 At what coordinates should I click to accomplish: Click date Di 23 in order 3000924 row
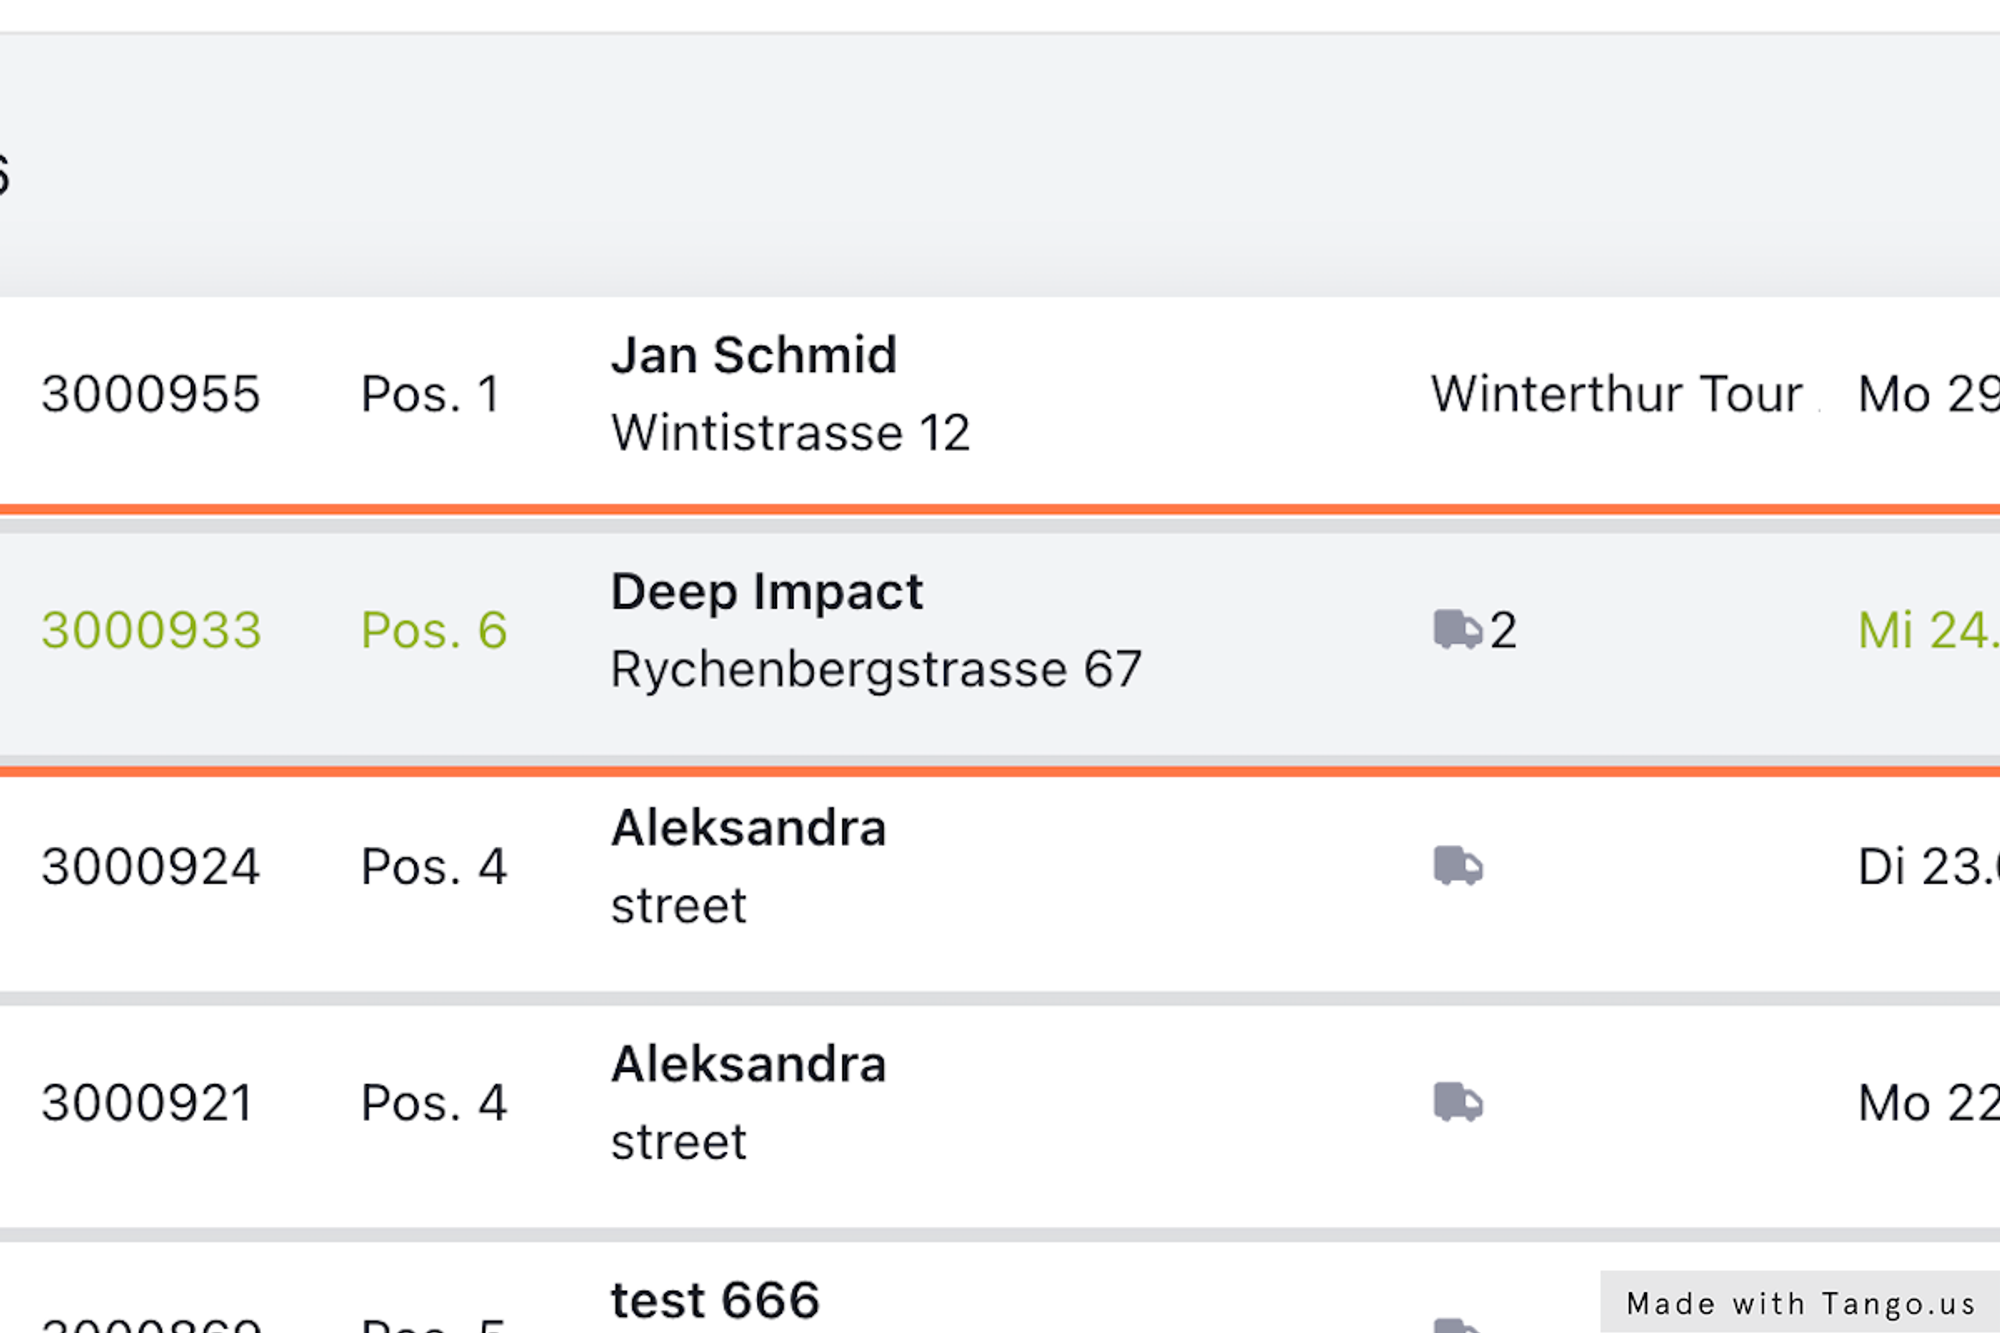point(1926,866)
